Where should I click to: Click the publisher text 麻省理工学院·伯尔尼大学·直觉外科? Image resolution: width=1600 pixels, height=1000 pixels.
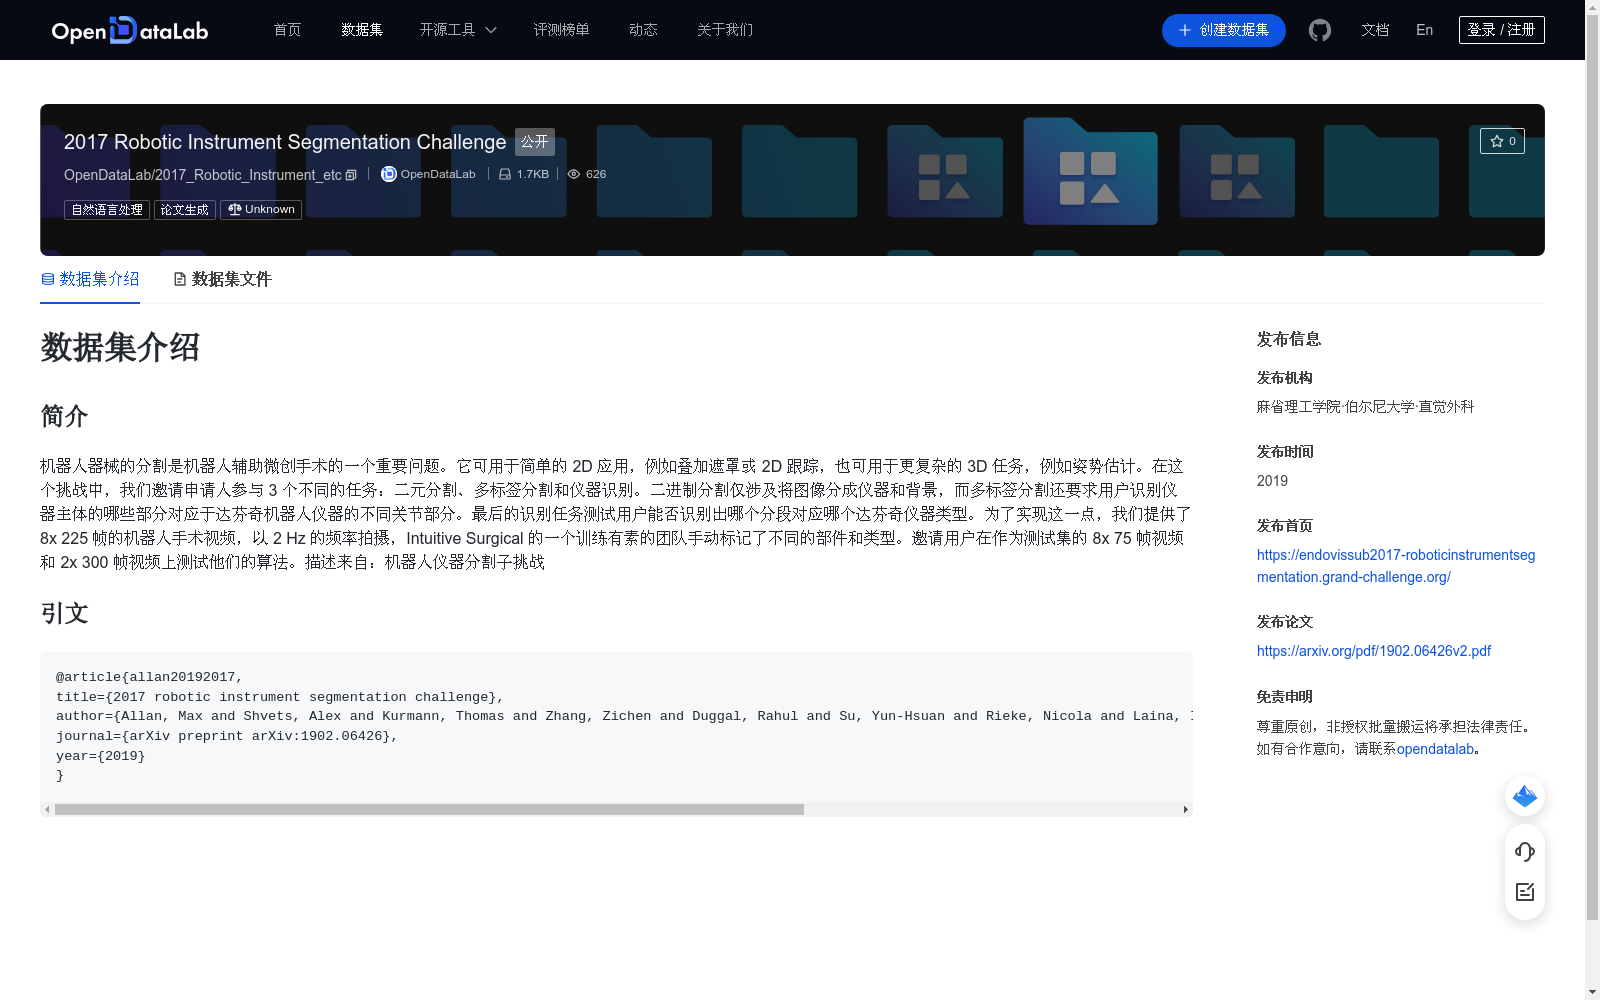coord(1365,407)
